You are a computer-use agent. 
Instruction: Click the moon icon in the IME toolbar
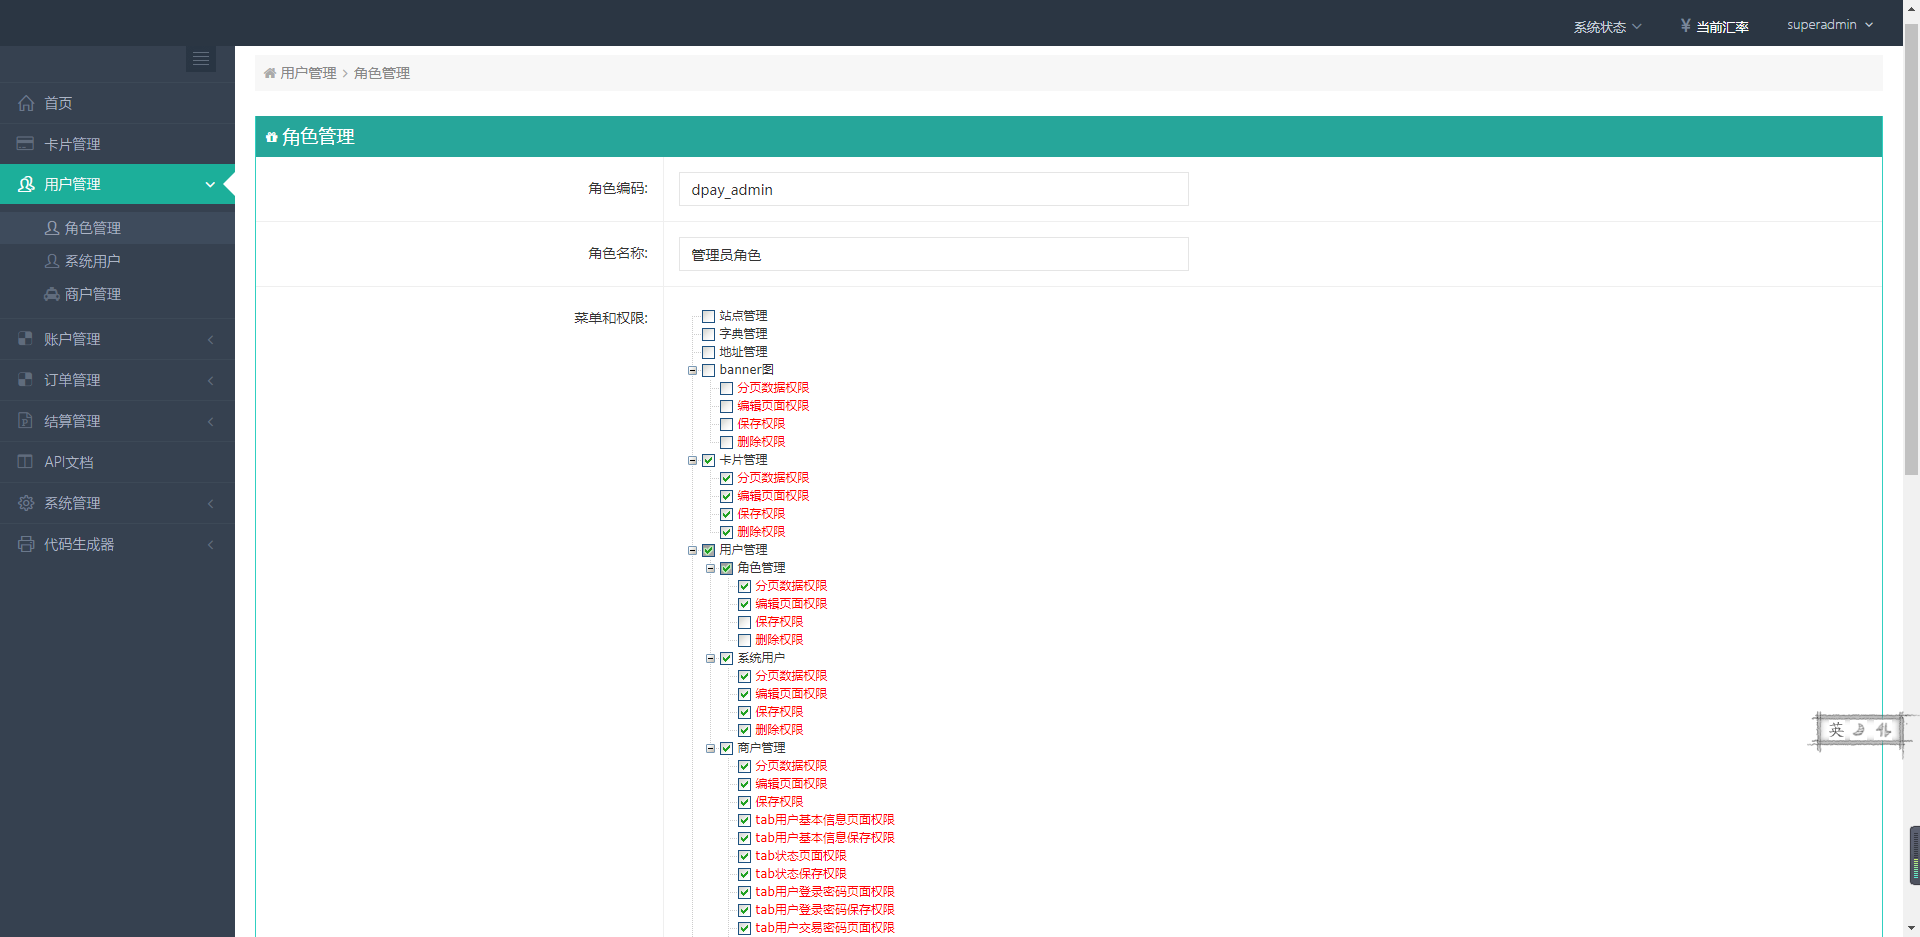[x=1859, y=730]
